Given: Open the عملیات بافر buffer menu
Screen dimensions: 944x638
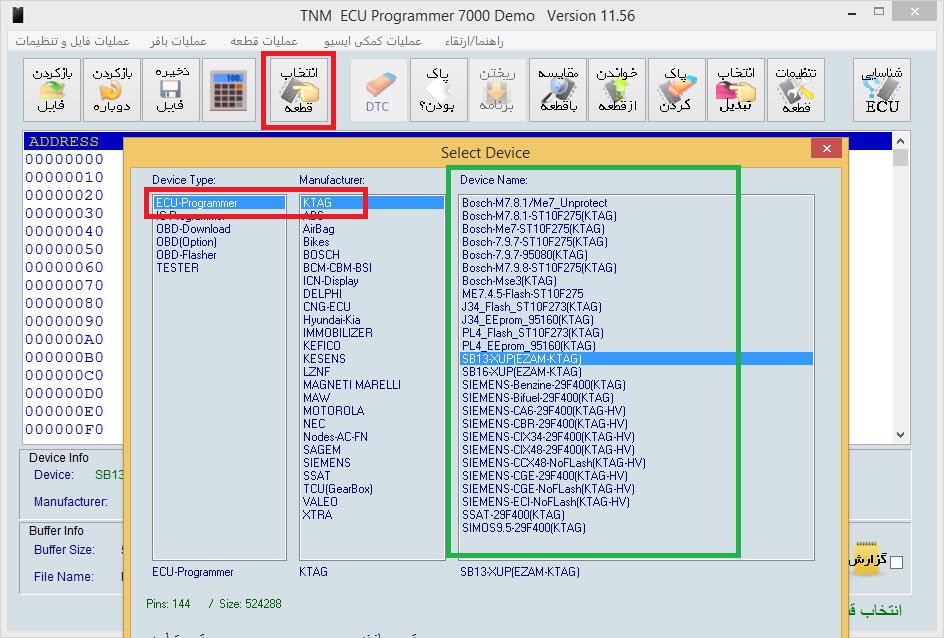Looking at the screenshot, I should tap(178, 41).
